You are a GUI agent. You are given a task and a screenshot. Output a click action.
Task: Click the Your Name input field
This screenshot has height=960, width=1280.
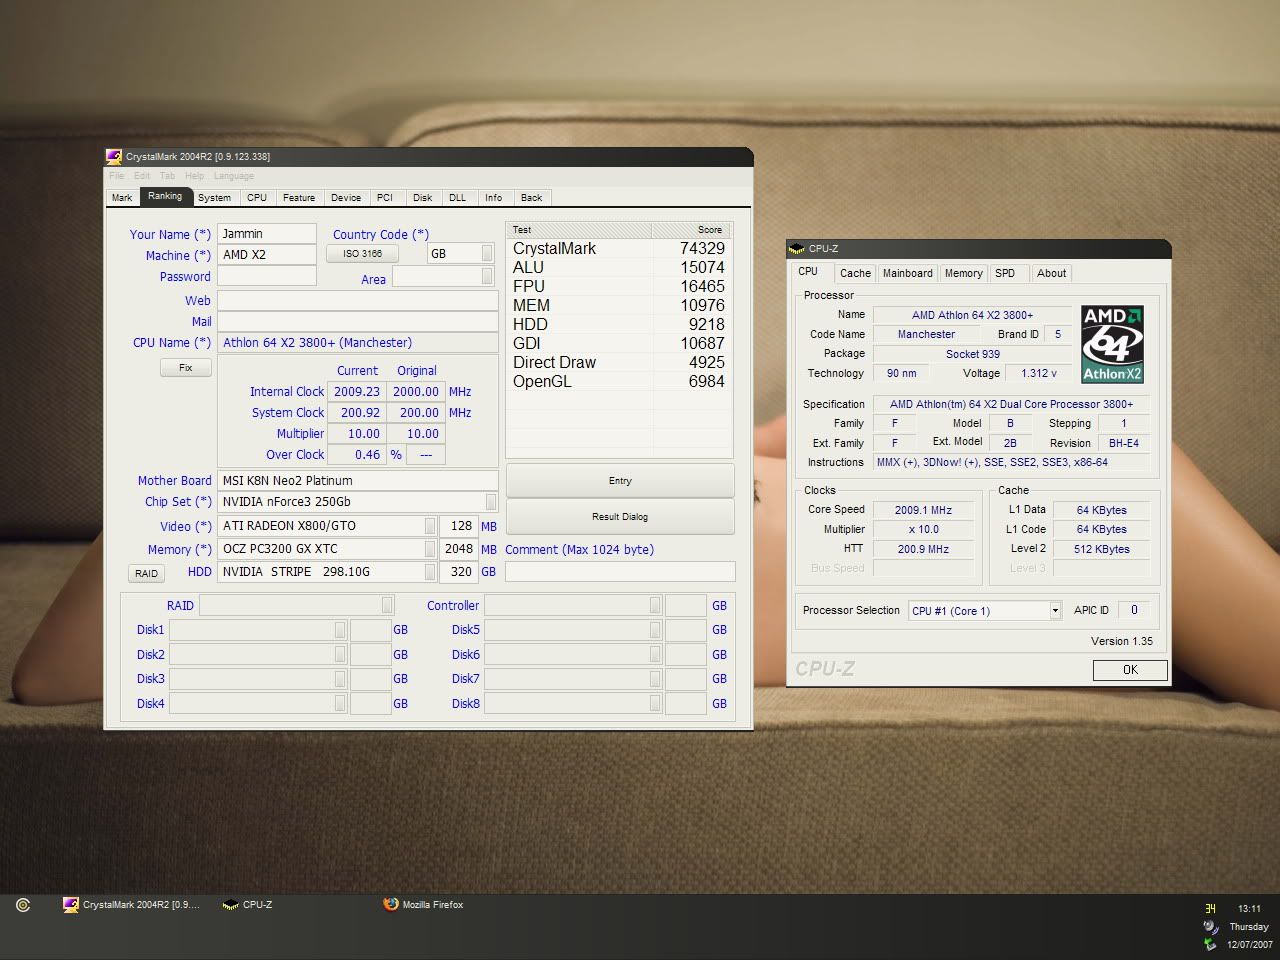pyautogui.click(x=267, y=234)
